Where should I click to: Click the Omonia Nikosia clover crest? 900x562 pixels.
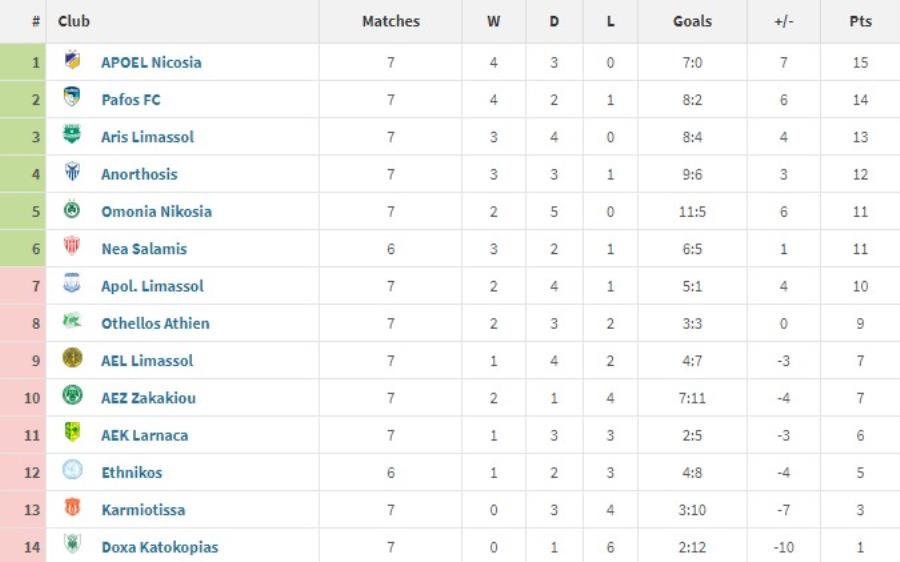click(x=72, y=209)
